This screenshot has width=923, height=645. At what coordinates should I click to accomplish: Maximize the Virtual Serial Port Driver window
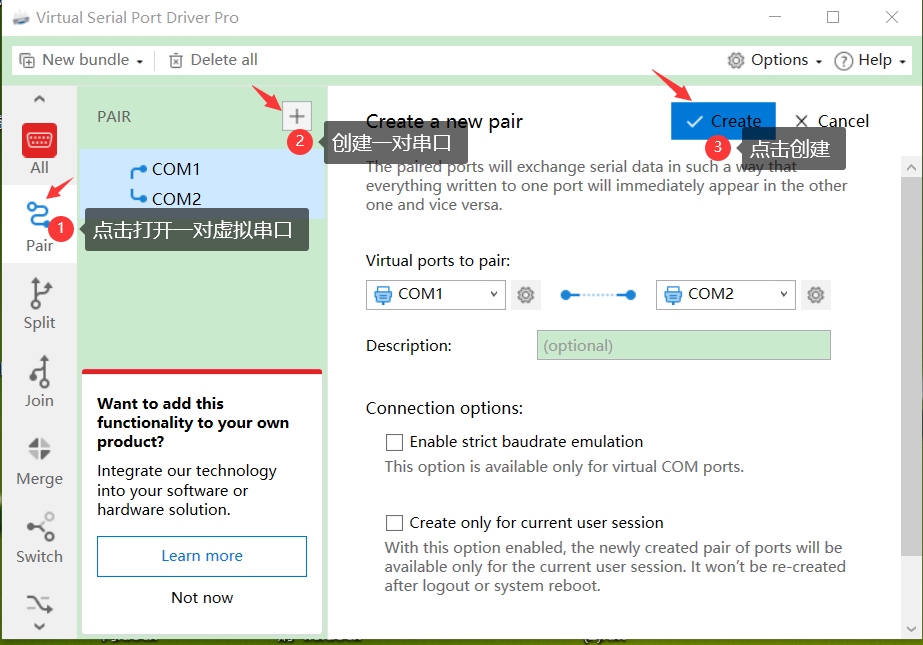click(x=833, y=17)
